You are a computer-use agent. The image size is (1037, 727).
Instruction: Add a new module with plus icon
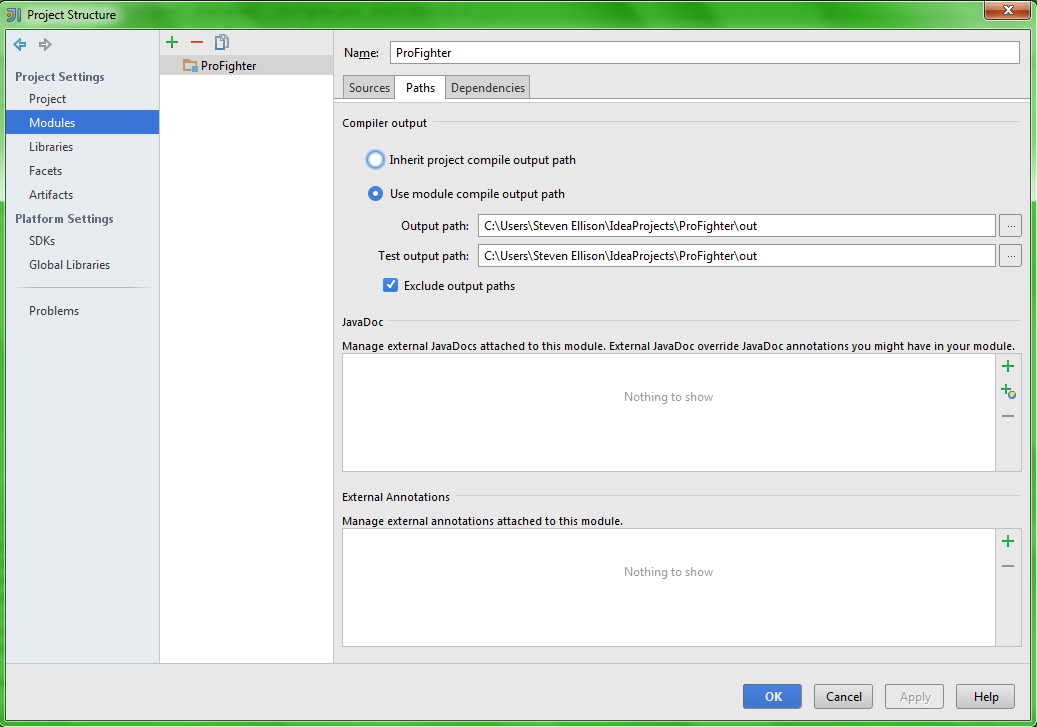coord(172,42)
